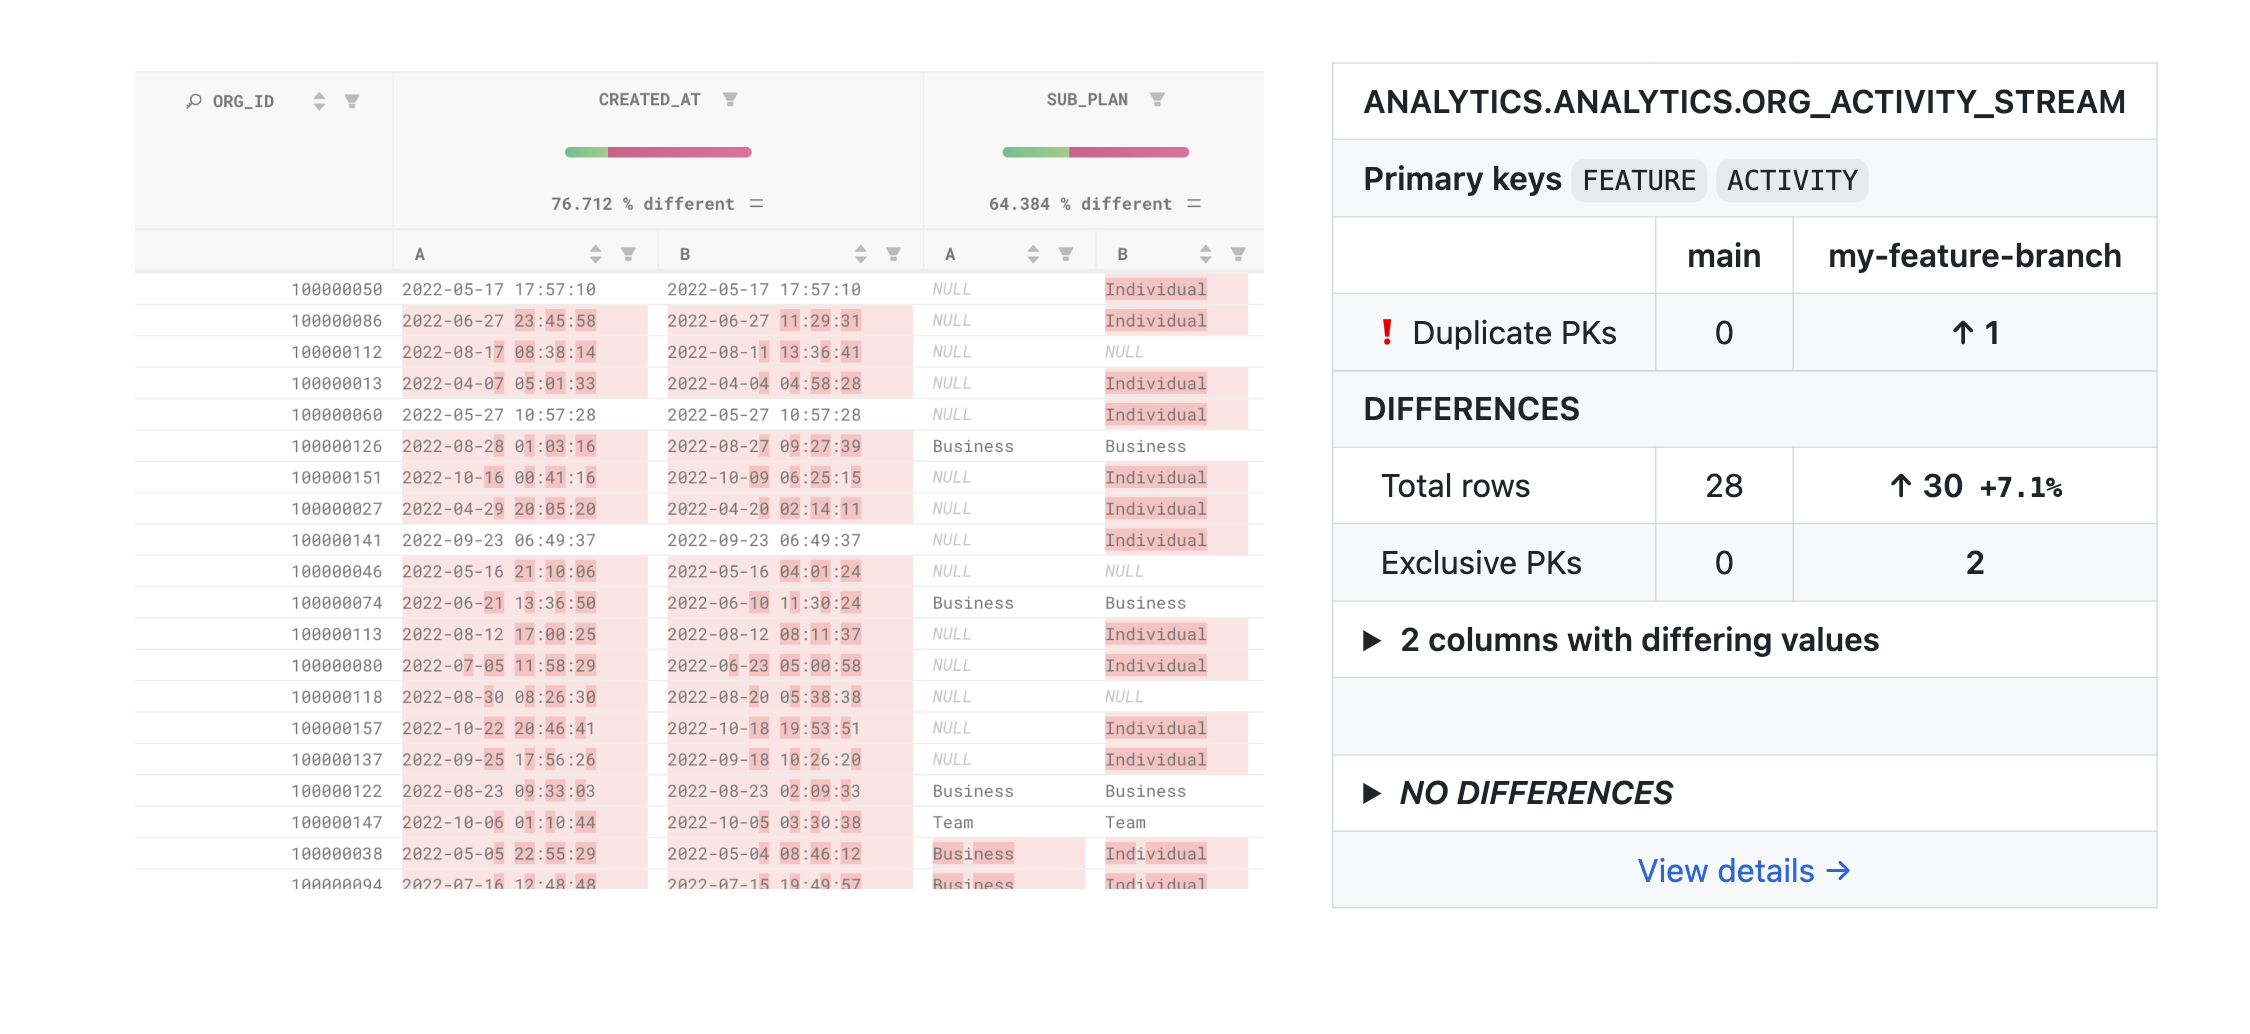
Task: Click the +7.1% row change value
Action: tap(2021, 488)
